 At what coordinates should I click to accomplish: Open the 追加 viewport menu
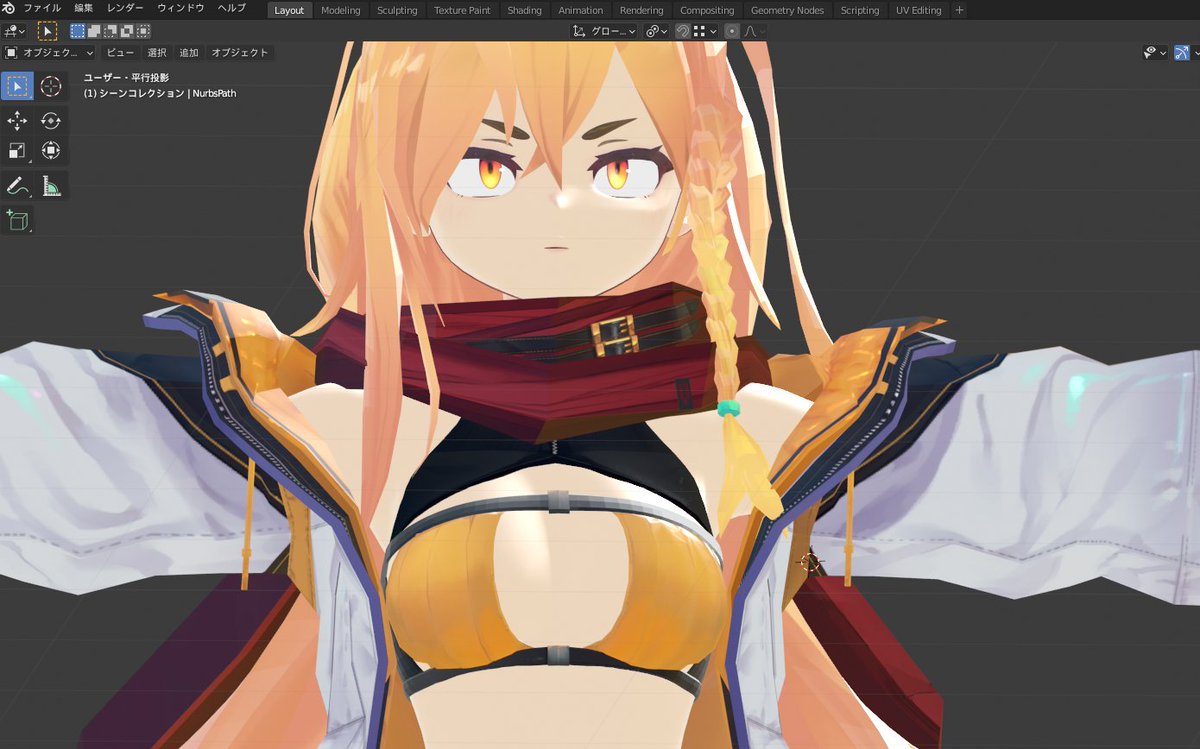point(189,52)
